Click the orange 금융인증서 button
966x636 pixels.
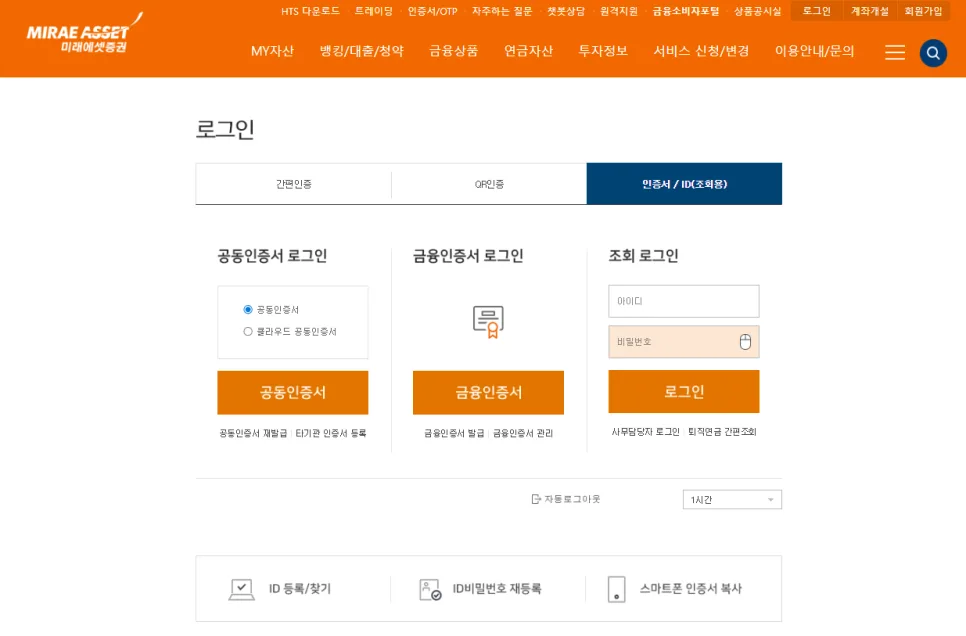489,393
